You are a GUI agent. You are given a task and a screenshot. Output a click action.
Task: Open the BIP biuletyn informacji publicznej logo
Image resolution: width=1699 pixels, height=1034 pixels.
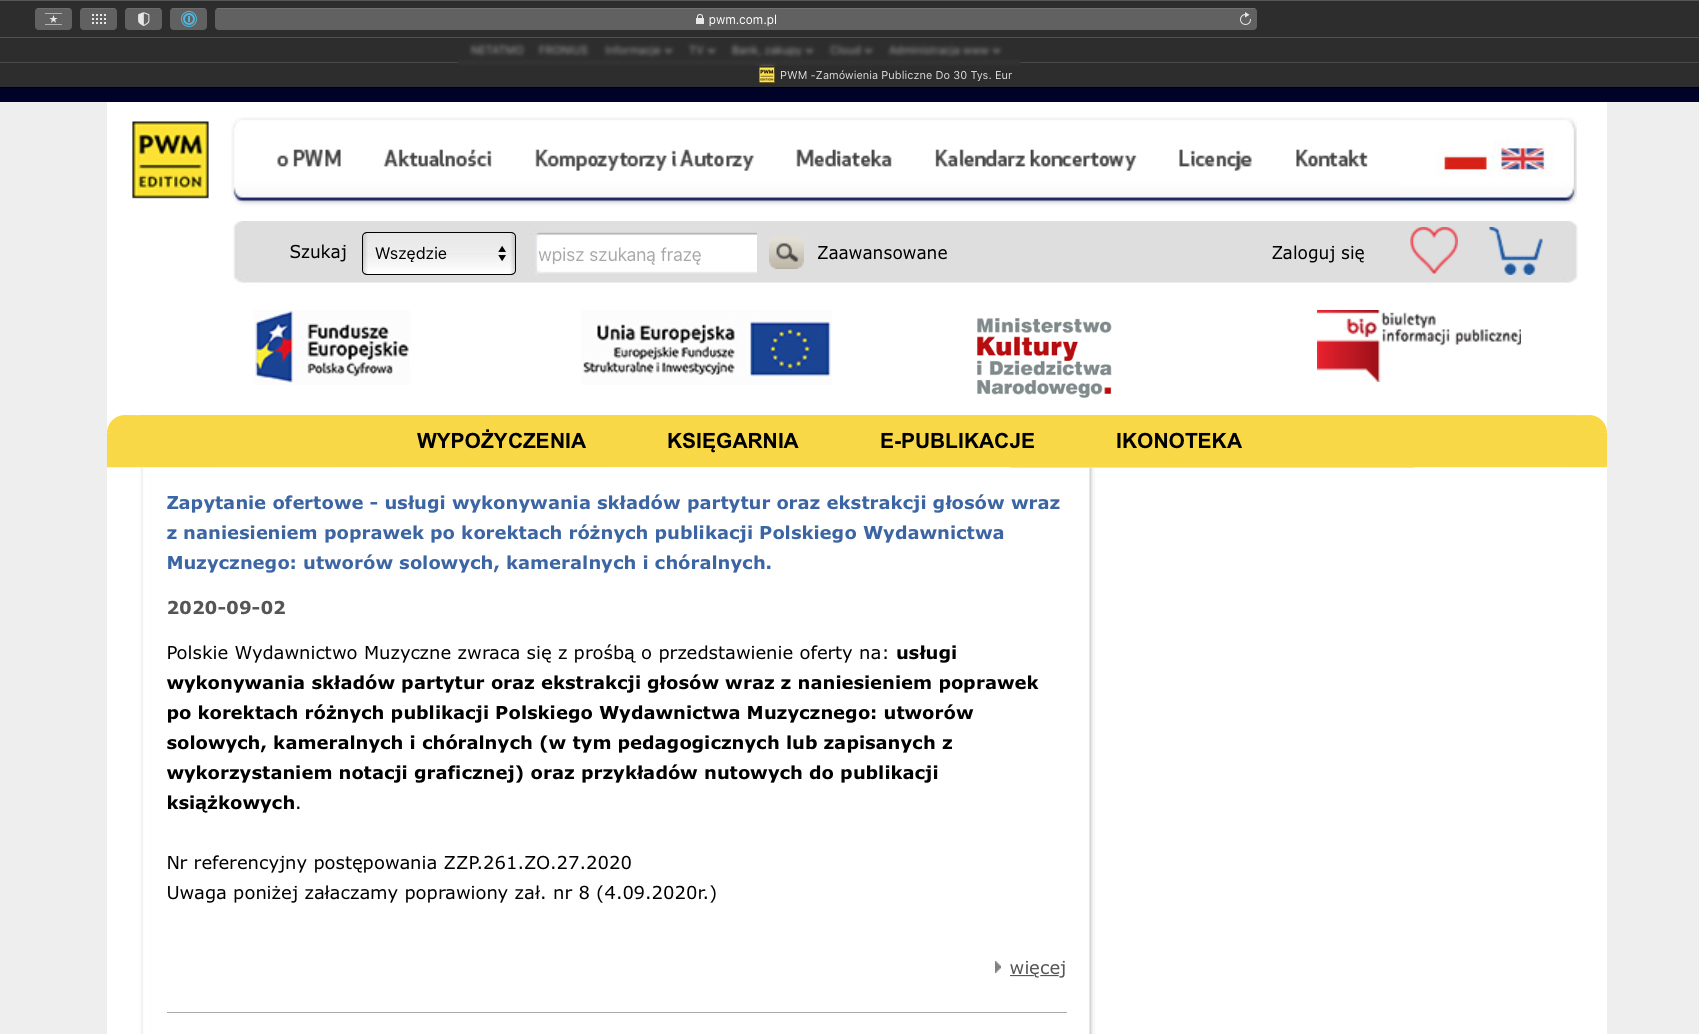[1418, 345]
